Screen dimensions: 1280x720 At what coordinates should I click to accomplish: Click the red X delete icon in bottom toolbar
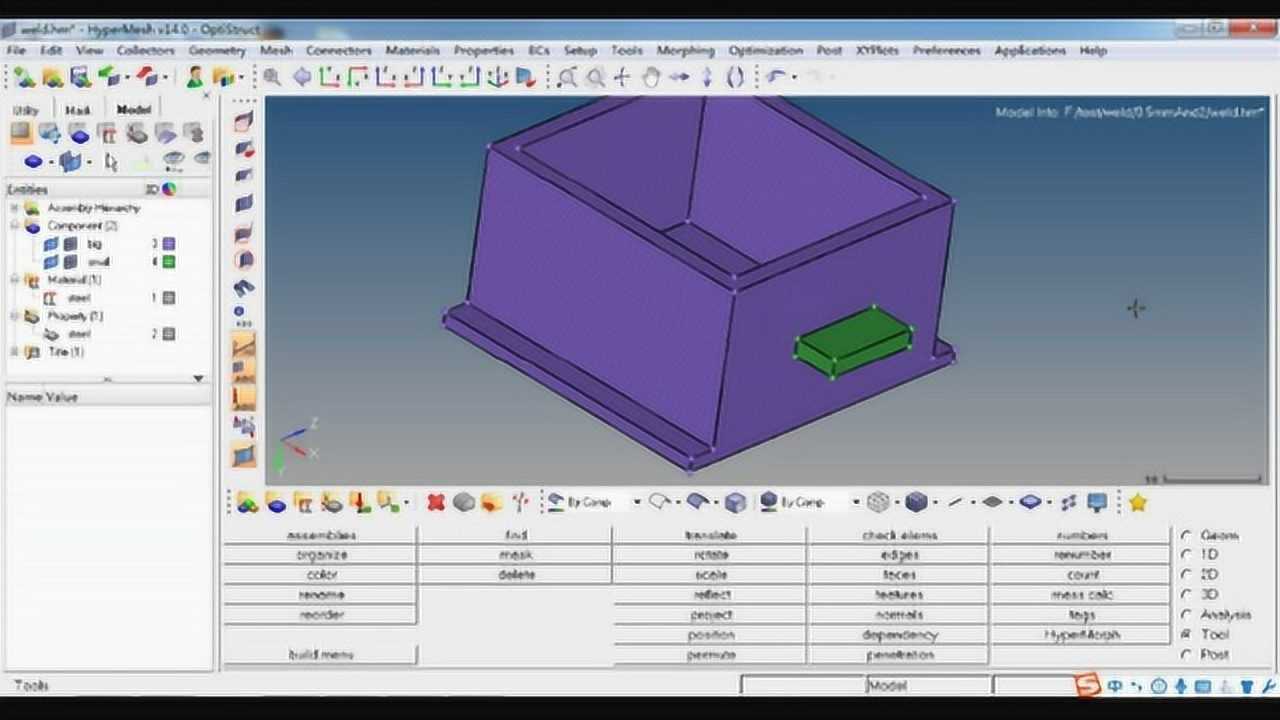pyautogui.click(x=435, y=502)
